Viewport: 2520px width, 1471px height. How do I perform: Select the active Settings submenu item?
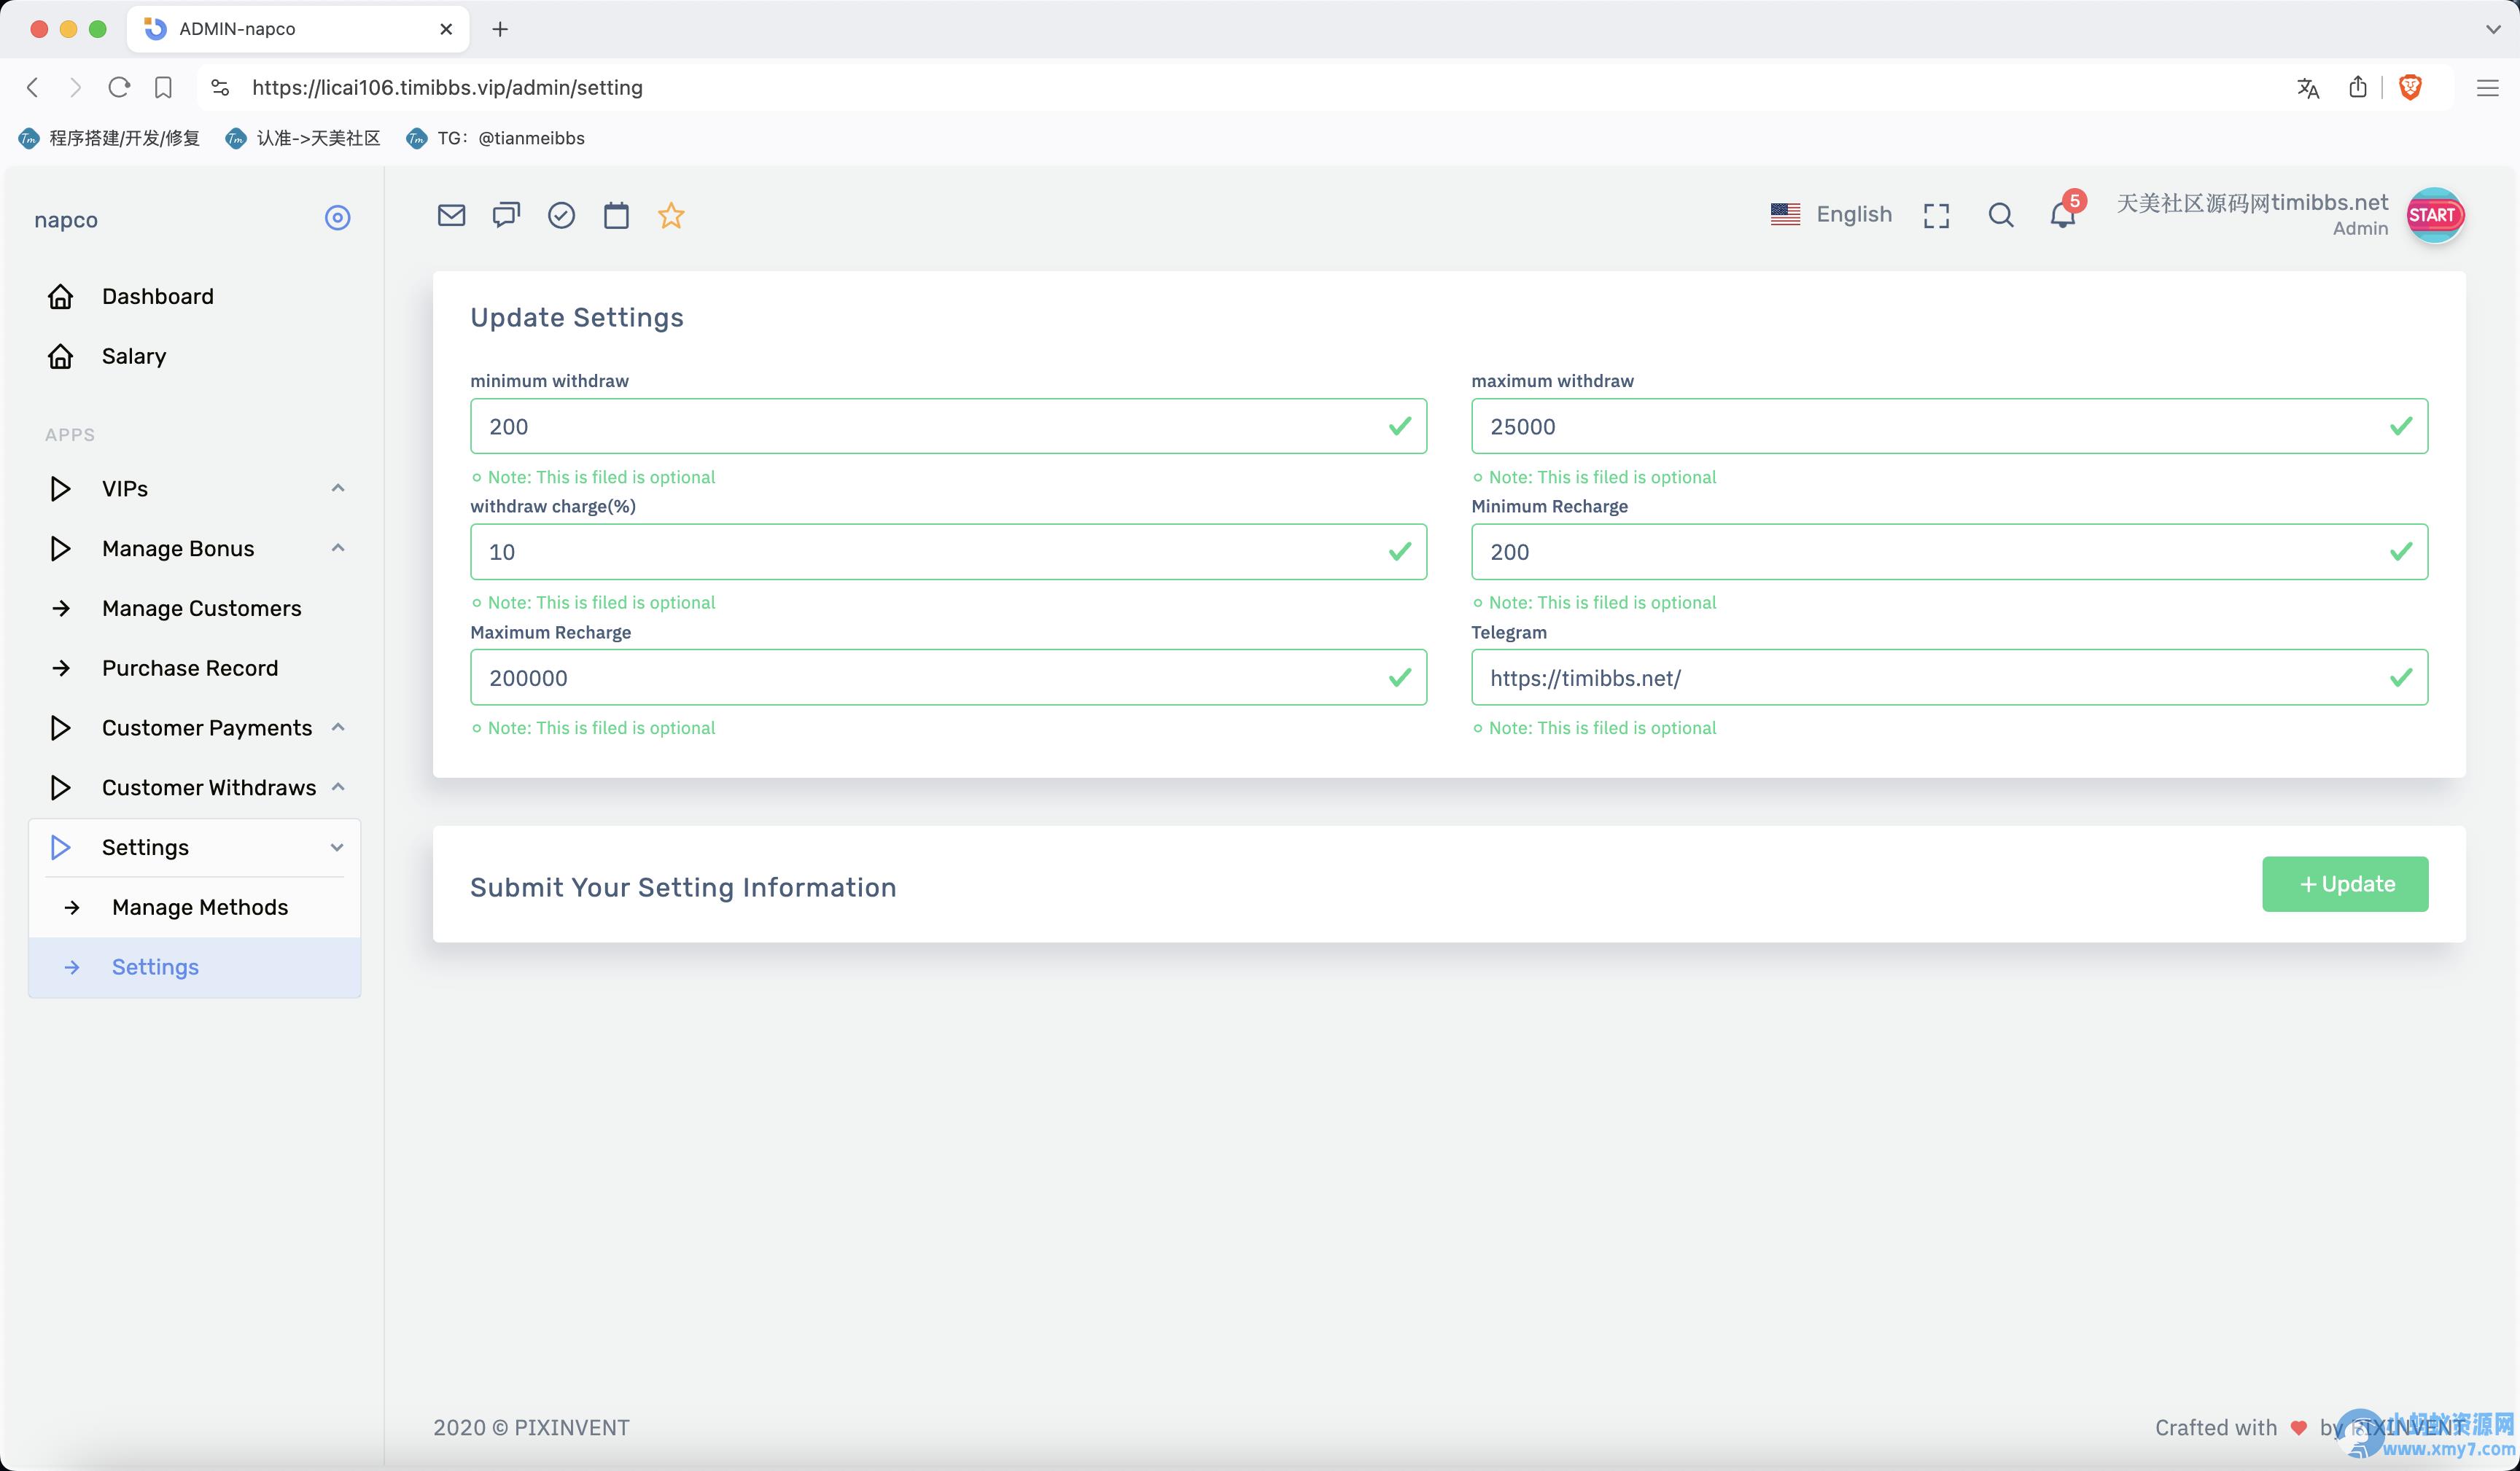tap(195, 967)
